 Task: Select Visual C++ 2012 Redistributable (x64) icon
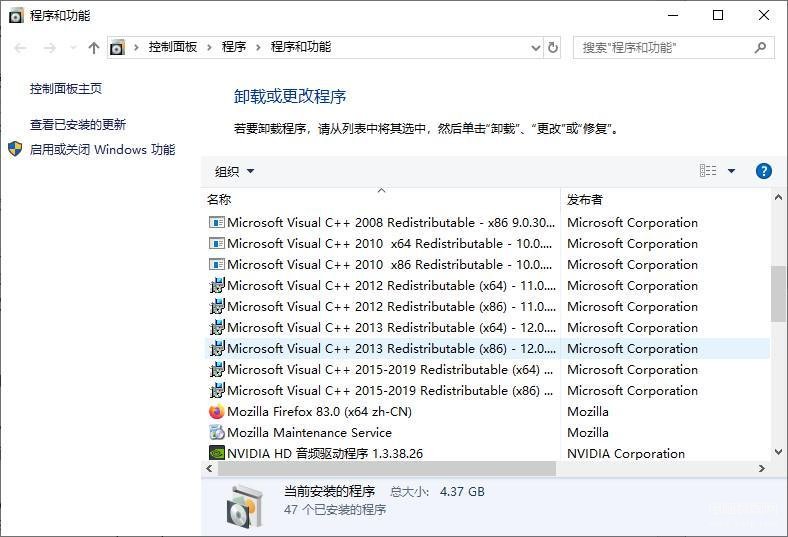click(217, 286)
